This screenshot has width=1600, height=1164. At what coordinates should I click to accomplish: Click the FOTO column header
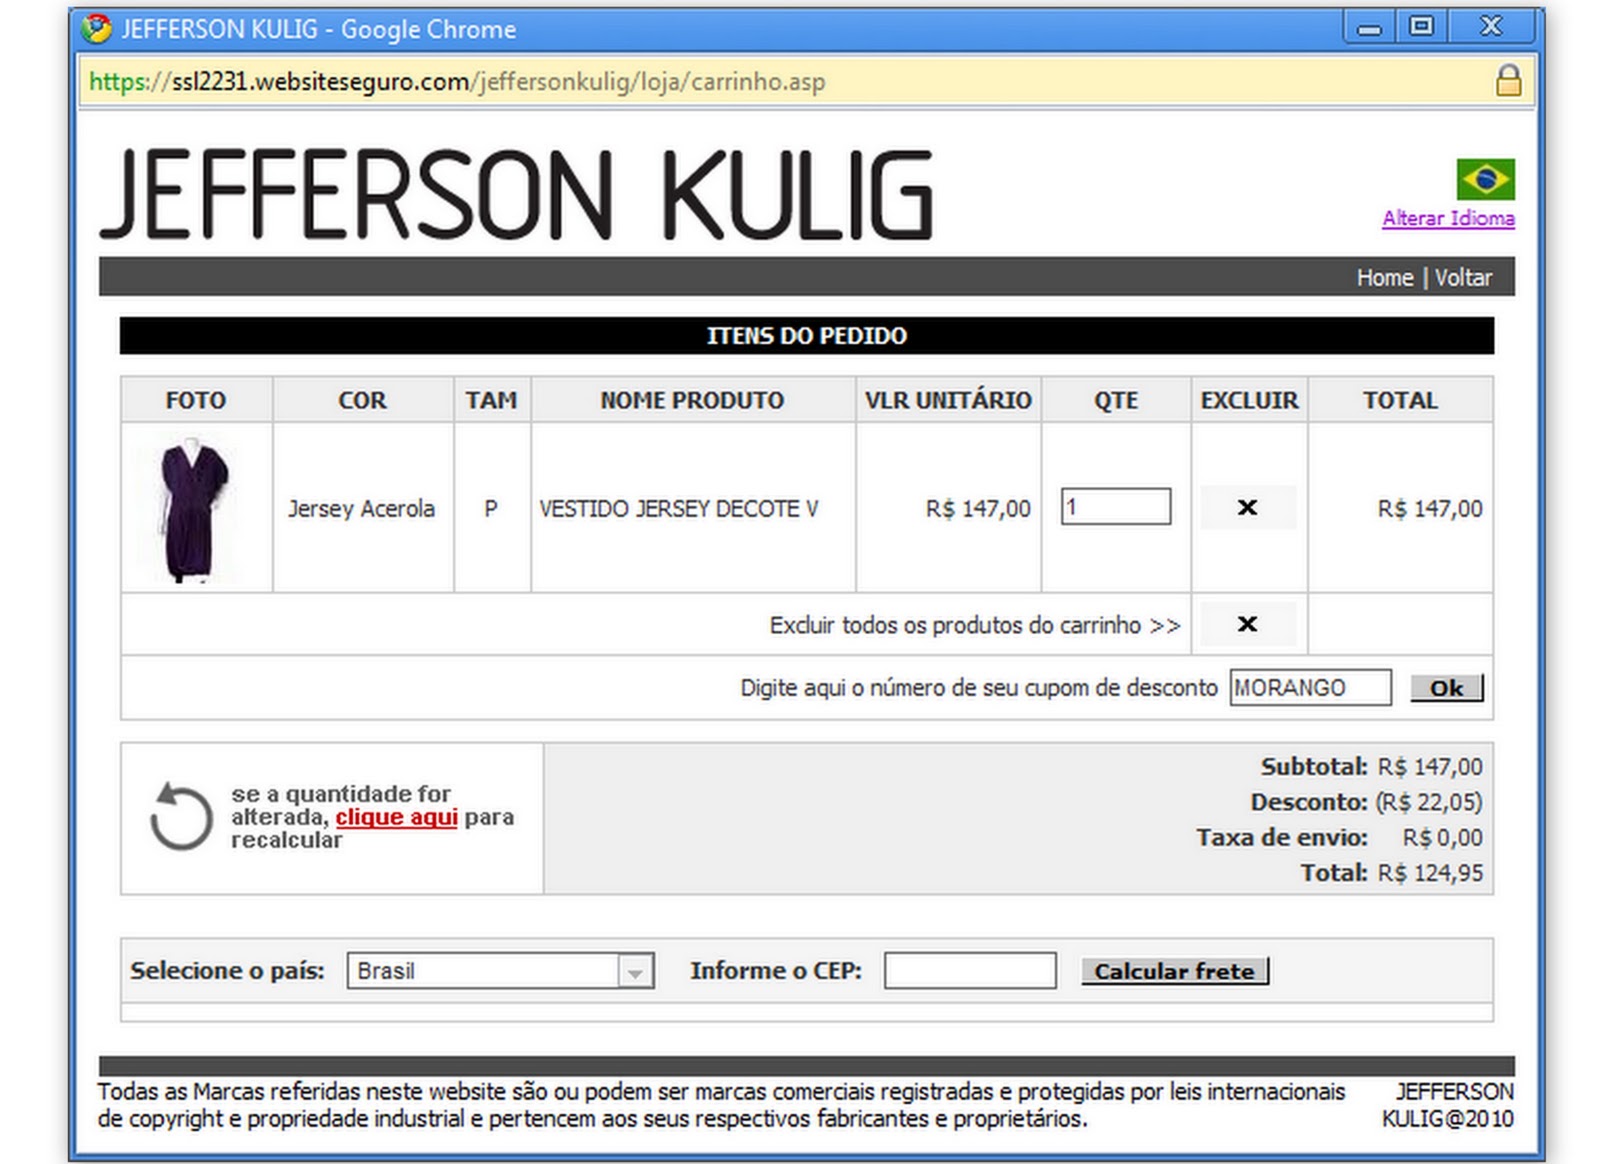pyautogui.click(x=196, y=400)
